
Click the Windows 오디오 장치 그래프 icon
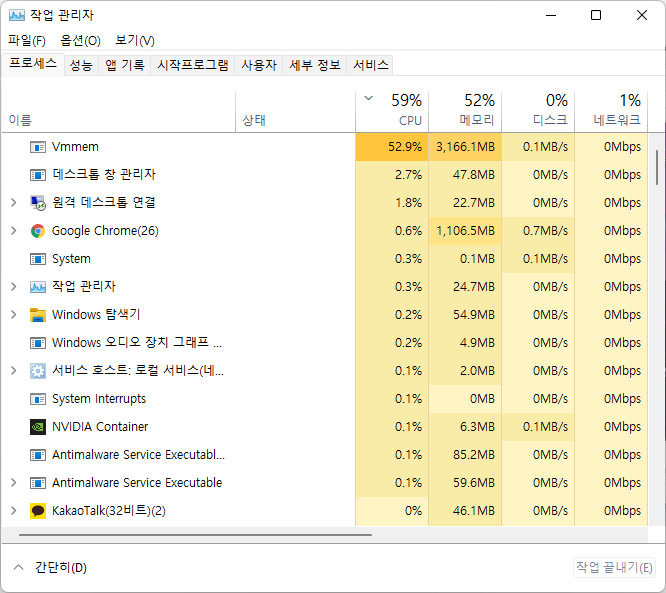[x=38, y=343]
